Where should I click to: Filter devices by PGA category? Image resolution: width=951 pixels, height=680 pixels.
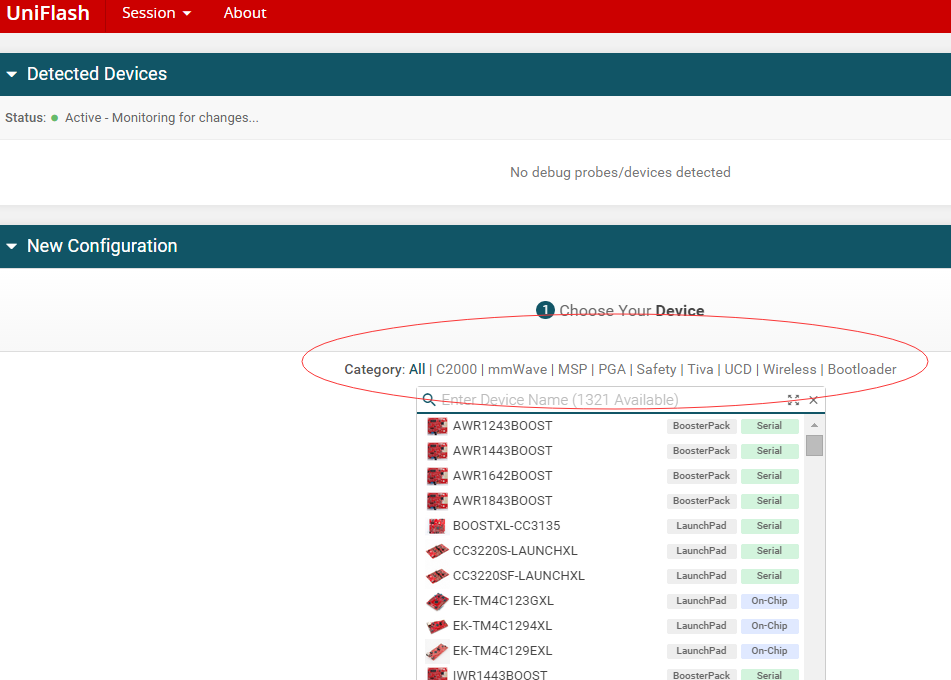(612, 369)
